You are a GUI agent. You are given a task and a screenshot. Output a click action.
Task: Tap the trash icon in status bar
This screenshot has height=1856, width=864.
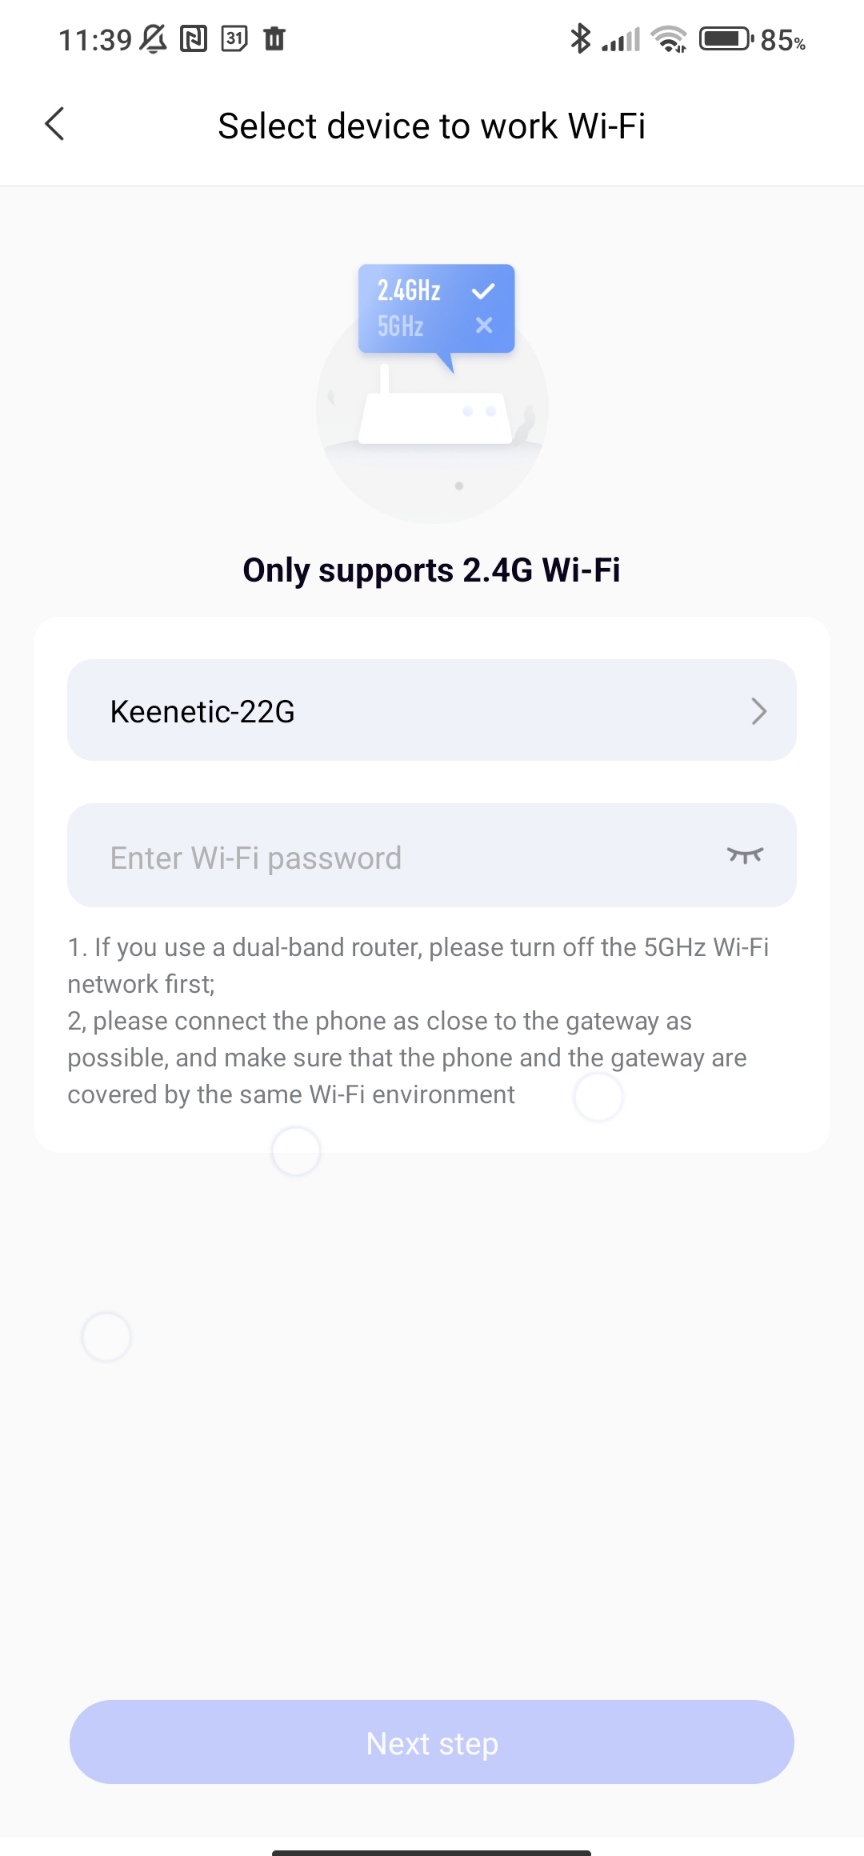point(274,39)
